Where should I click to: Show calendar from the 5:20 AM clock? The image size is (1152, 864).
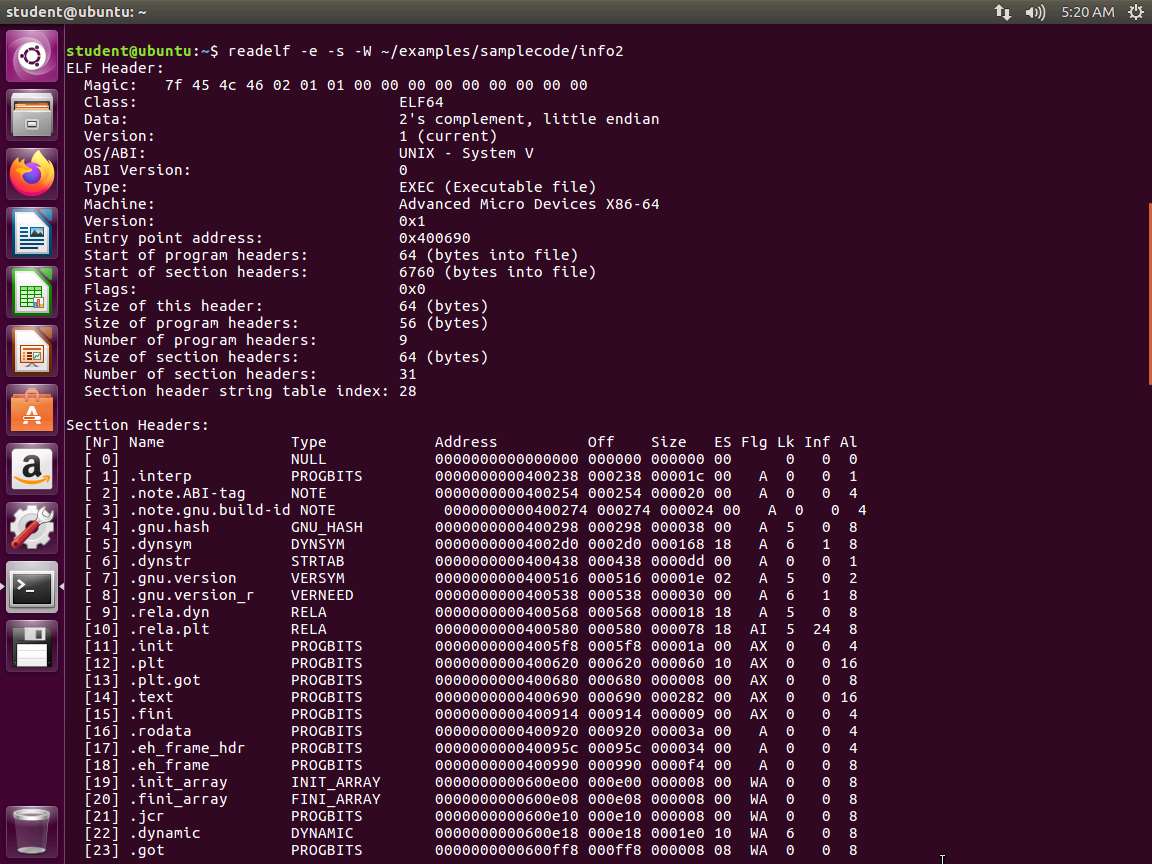pyautogui.click(x=1087, y=12)
